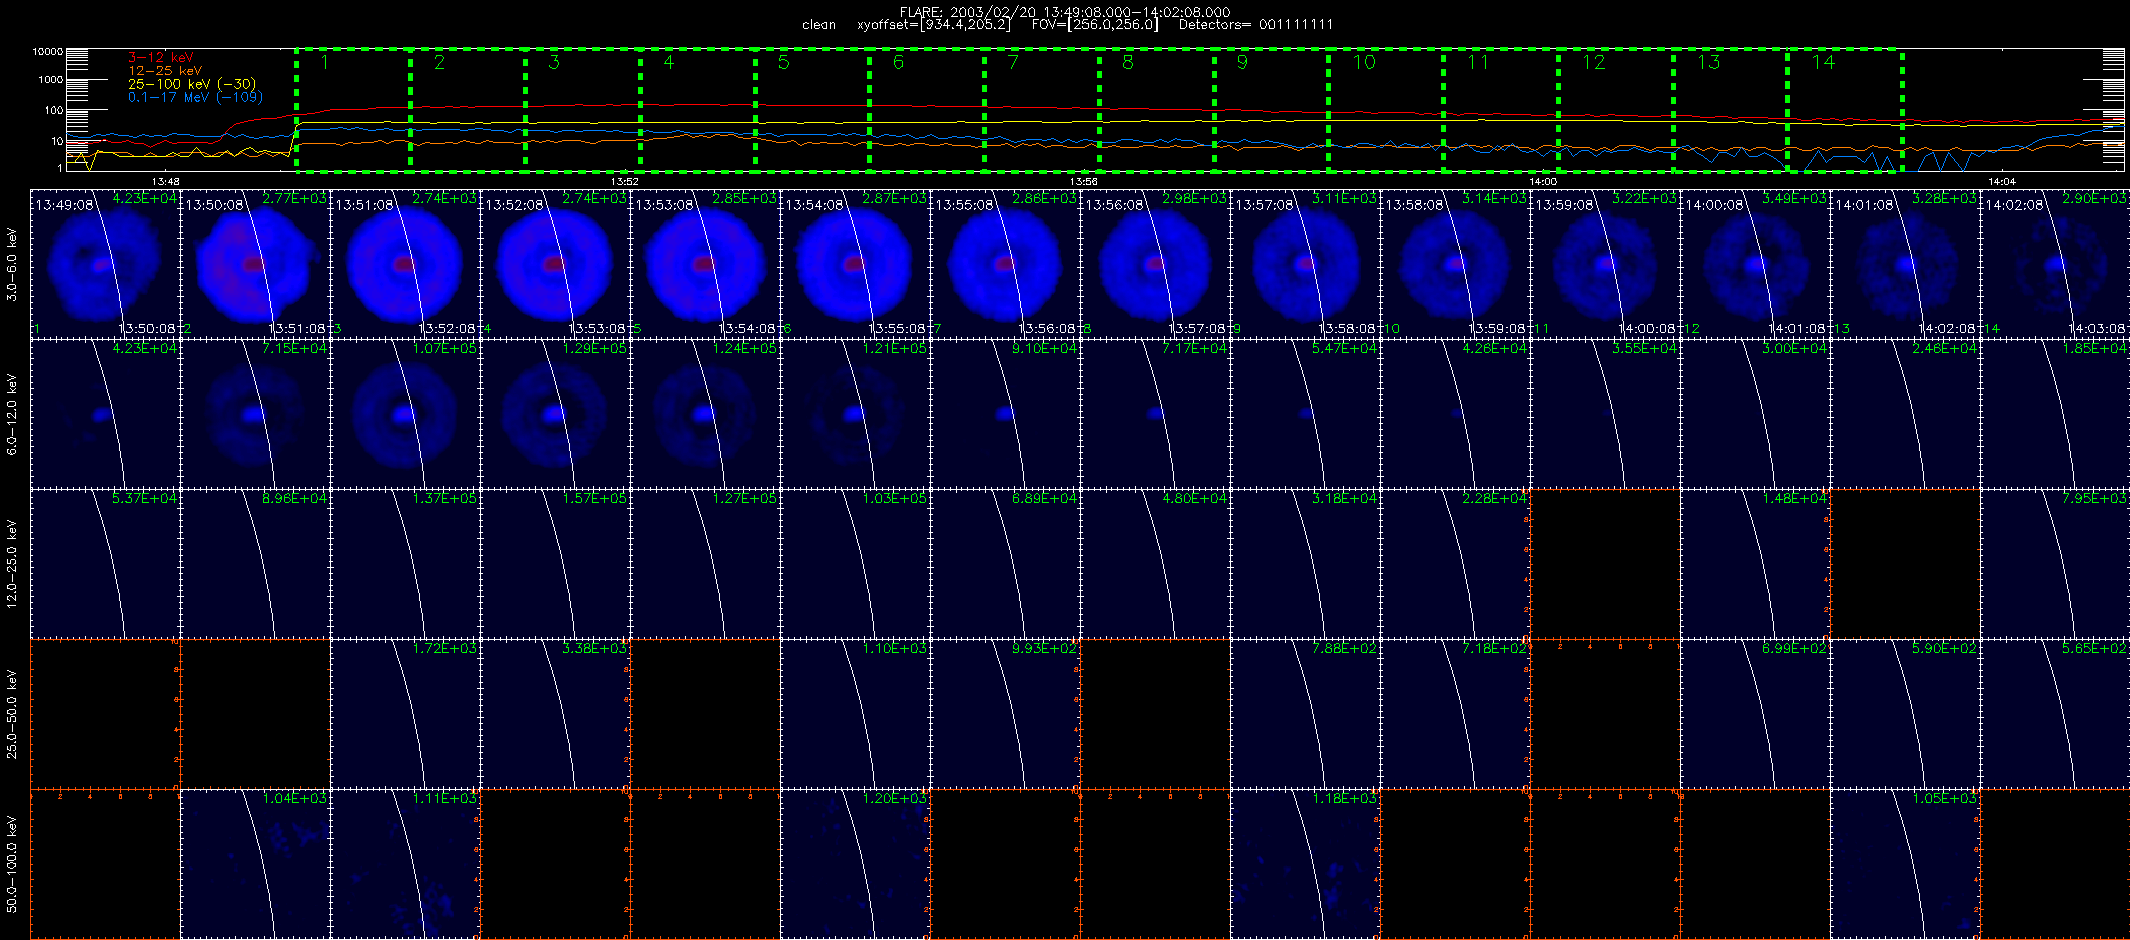Click the 50.0-100.0 keV row label
The image size is (2130, 940).
pos(12,864)
